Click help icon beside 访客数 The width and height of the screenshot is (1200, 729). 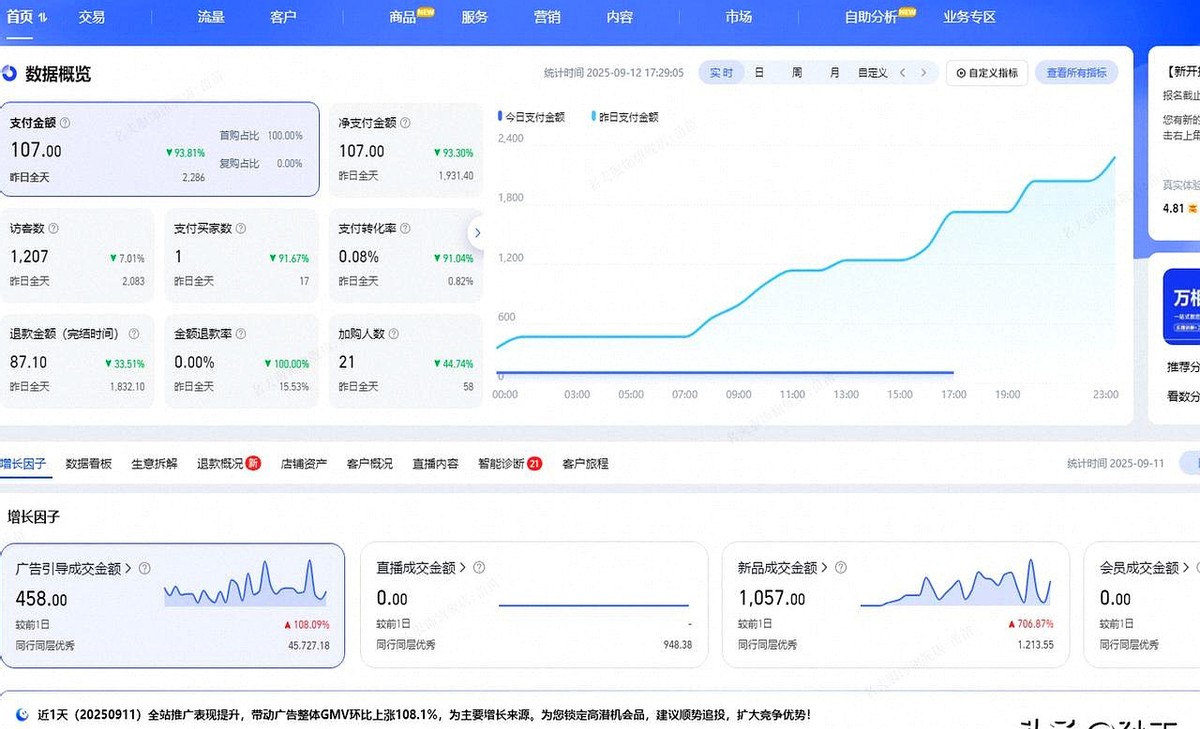(53, 229)
